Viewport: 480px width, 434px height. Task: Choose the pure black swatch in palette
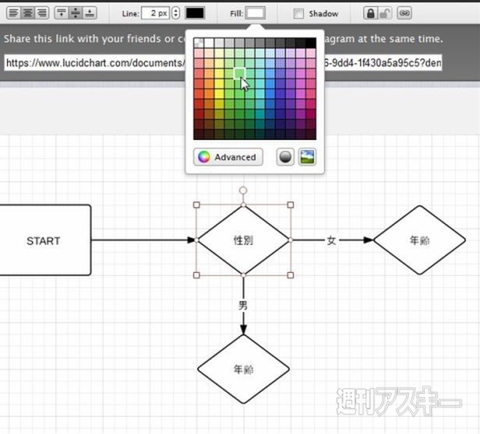[x=311, y=43]
